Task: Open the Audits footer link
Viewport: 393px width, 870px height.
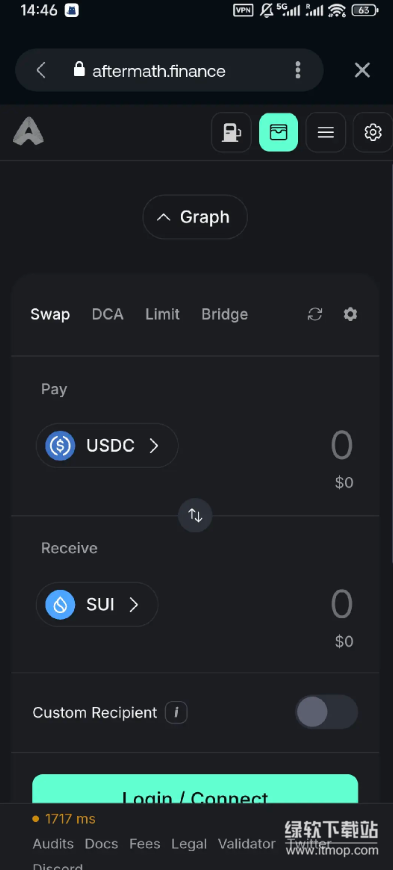Action: tap(53, 844)
